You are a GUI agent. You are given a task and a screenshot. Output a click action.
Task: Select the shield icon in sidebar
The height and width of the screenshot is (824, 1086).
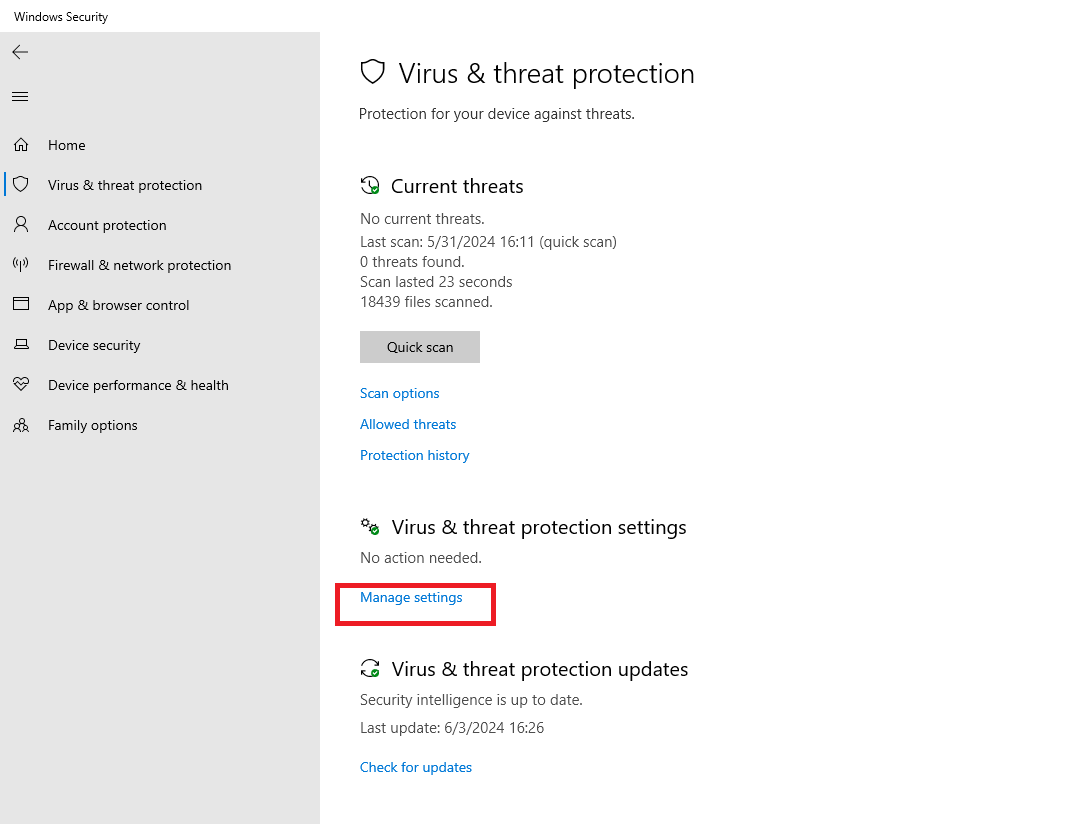coord(21,184)
